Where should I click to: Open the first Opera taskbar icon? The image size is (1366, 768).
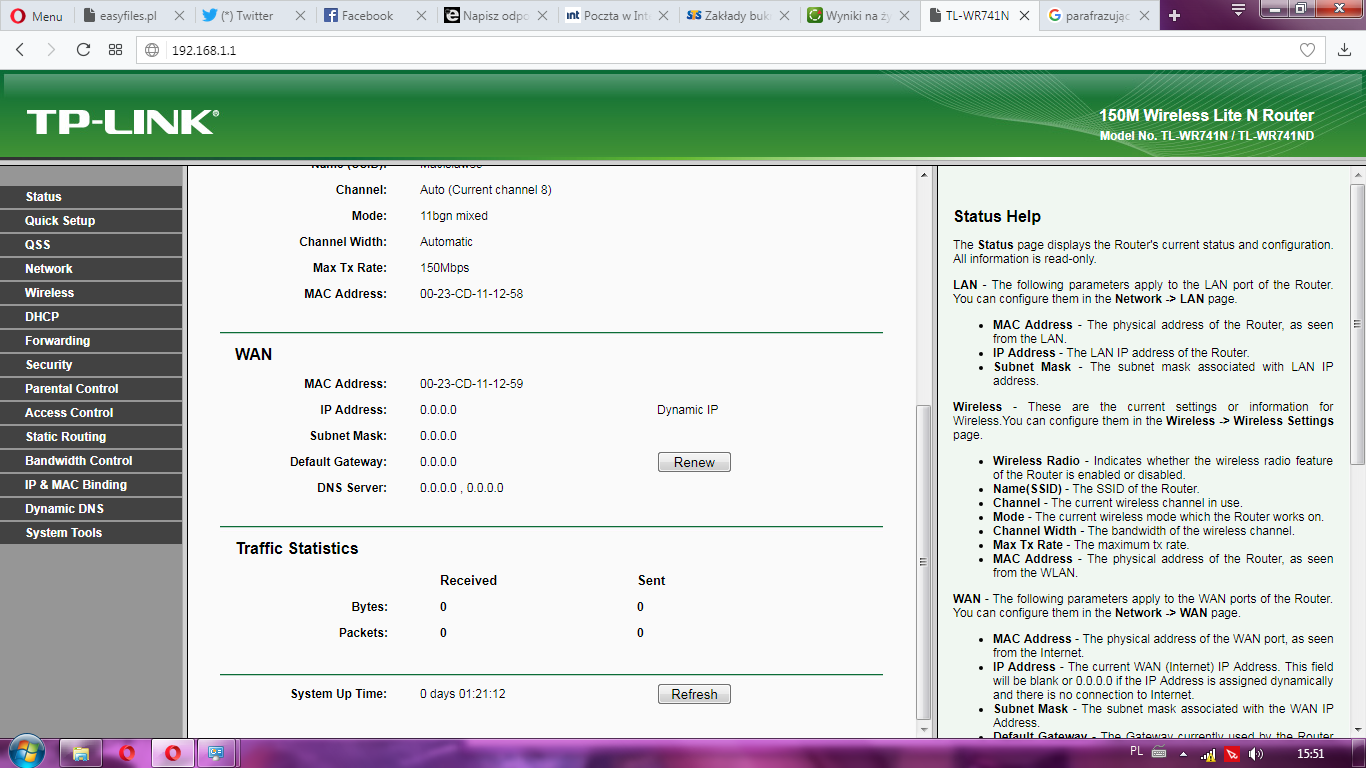pyautogui.click(x=128, y=753)
